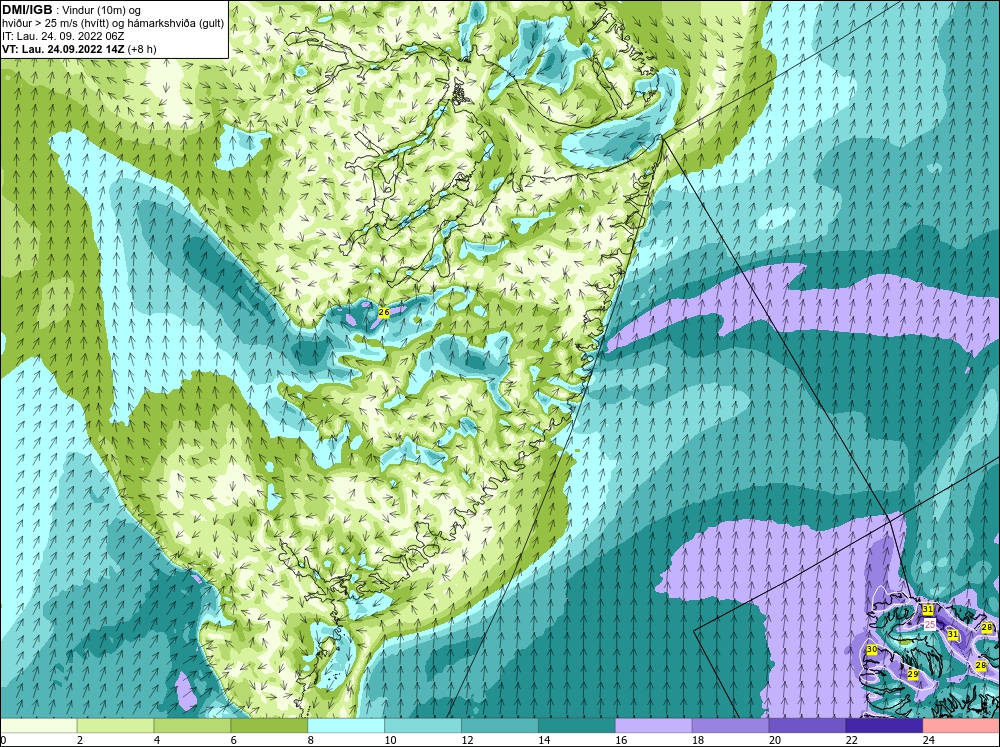The height and width of the screenshot is (747, 1000).
Task: Click the legend scale number 18
Action: click(x=698, y=740)
